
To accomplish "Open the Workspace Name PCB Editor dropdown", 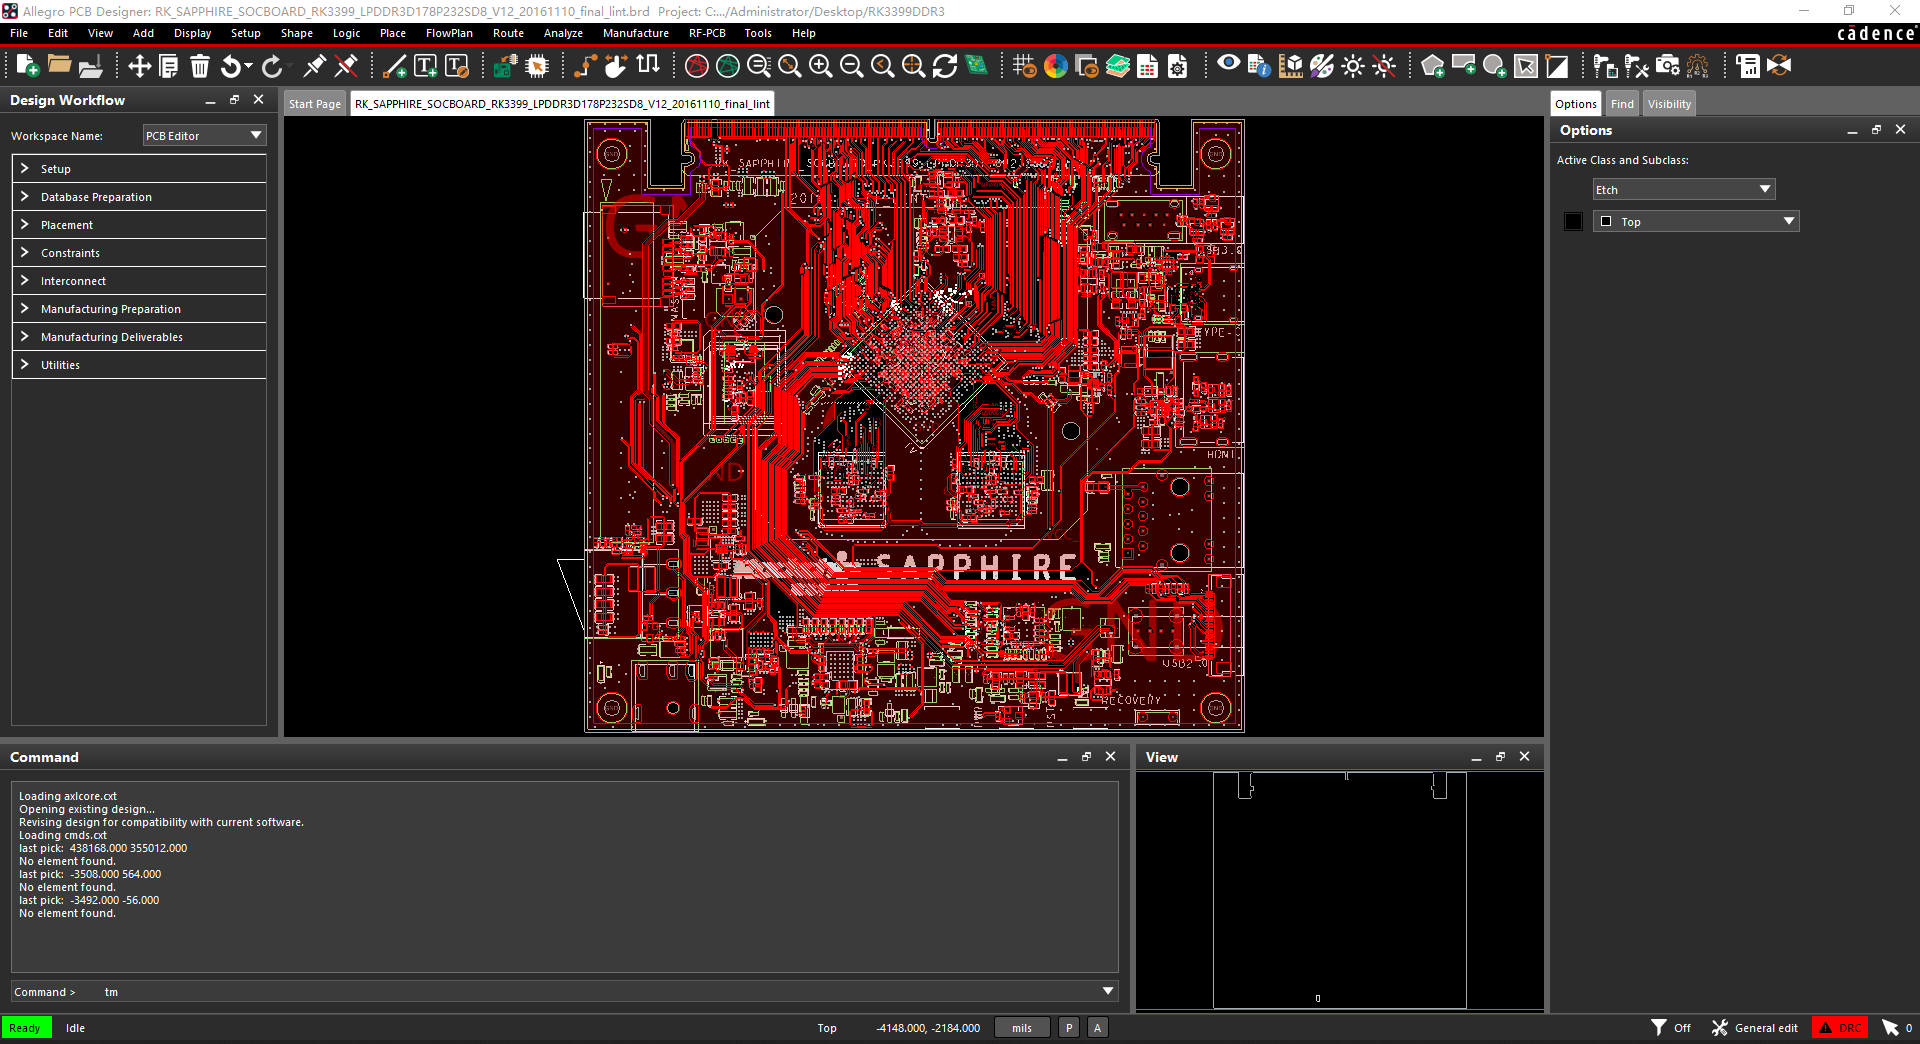I will coord(204,135).
